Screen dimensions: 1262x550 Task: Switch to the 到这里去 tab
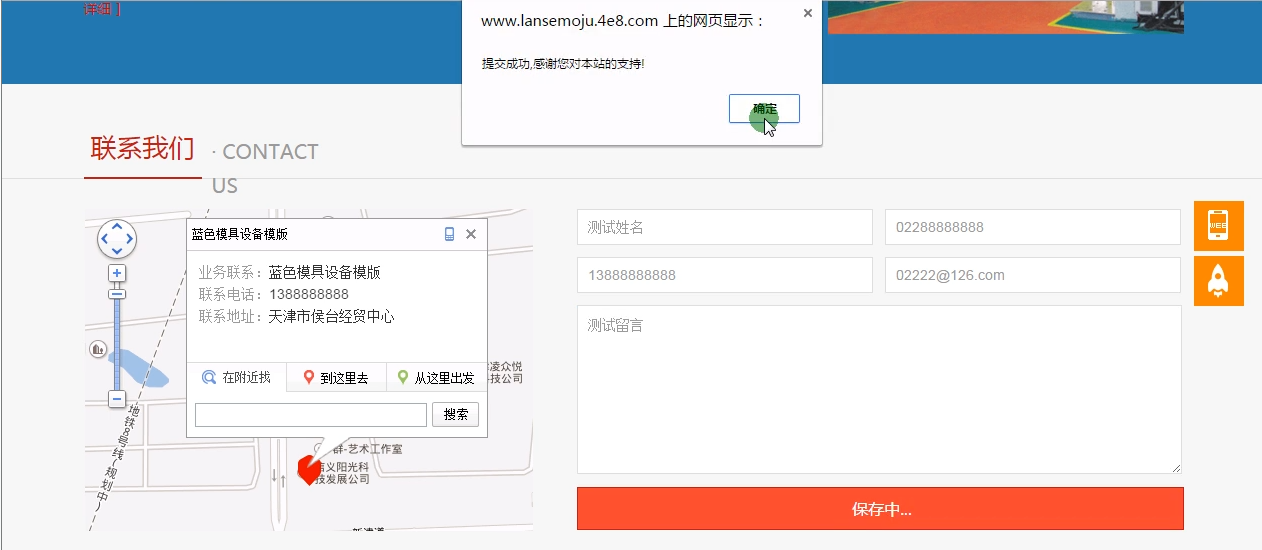(336, 378)
